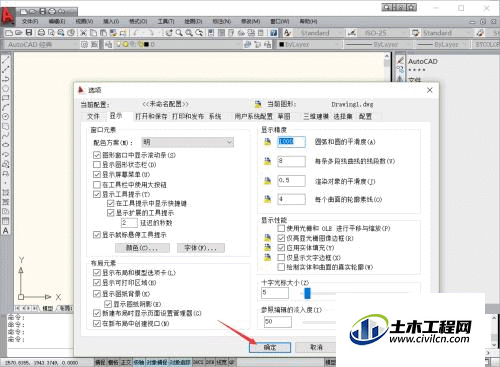Click the 圆弧和圆的平滑度(A) input field
This screenshot has width=500, height=367.
(291, 142)
